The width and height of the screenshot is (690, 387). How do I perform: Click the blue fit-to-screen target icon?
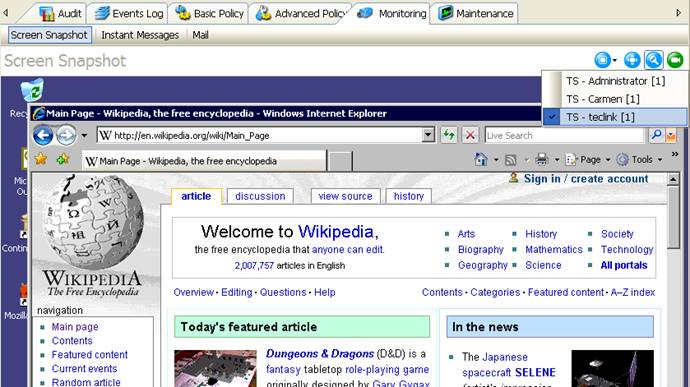632,60
